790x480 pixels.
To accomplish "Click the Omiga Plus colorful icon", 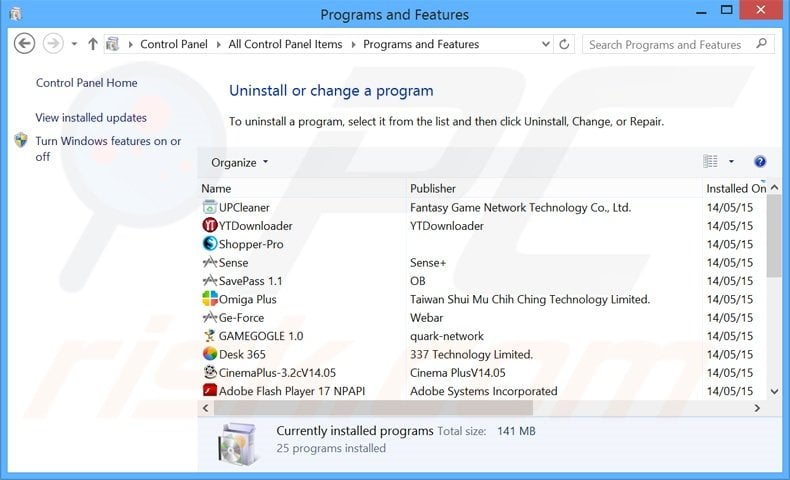I will tap(209, 299).
